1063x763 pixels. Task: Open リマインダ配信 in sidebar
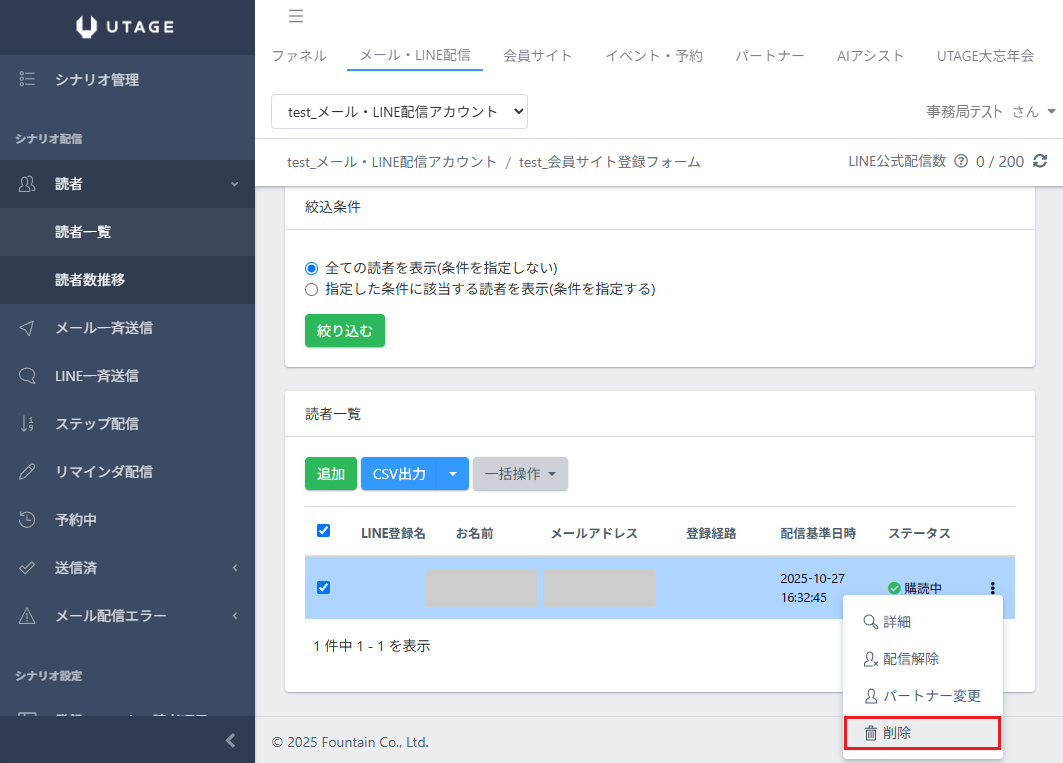point(103,472)
